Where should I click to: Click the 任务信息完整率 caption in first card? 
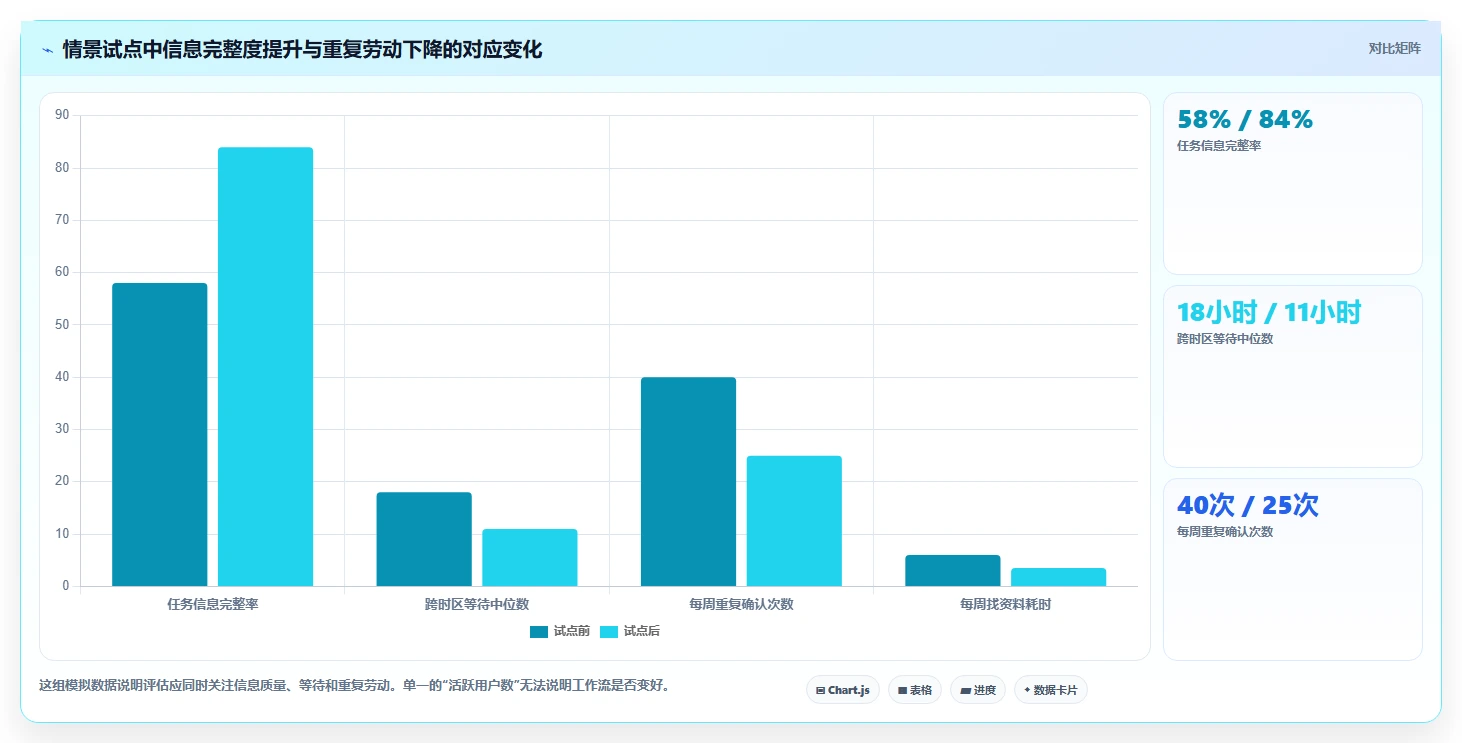pyautogui.click(x=1219, y=146)
